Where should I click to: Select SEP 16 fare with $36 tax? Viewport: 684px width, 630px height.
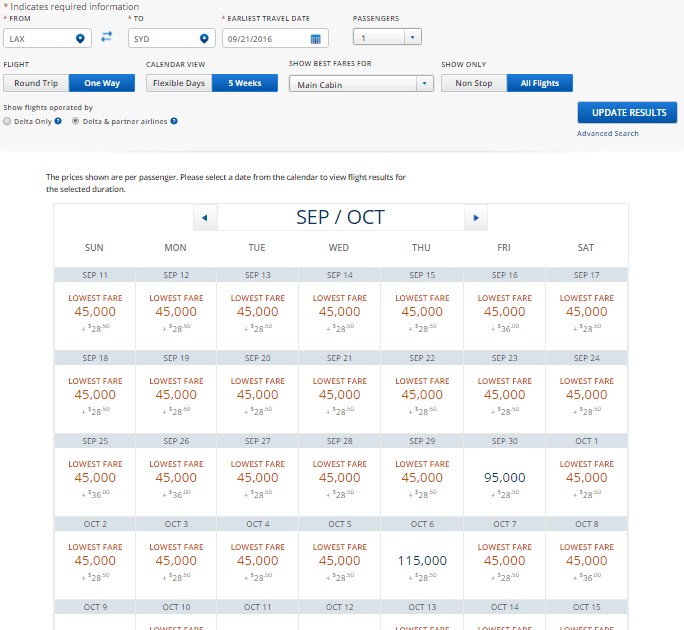click(504, 315)
